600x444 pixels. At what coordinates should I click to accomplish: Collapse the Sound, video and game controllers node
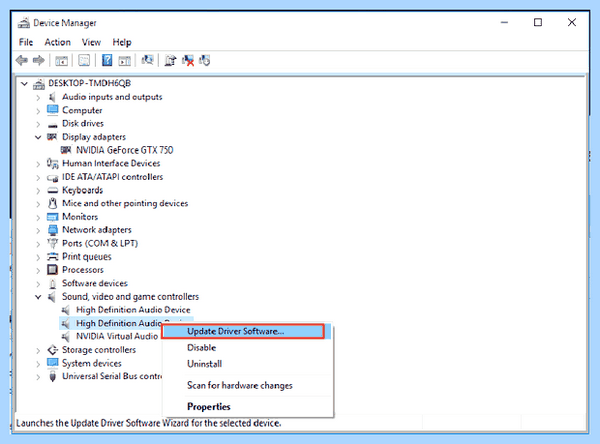point(38,297)
